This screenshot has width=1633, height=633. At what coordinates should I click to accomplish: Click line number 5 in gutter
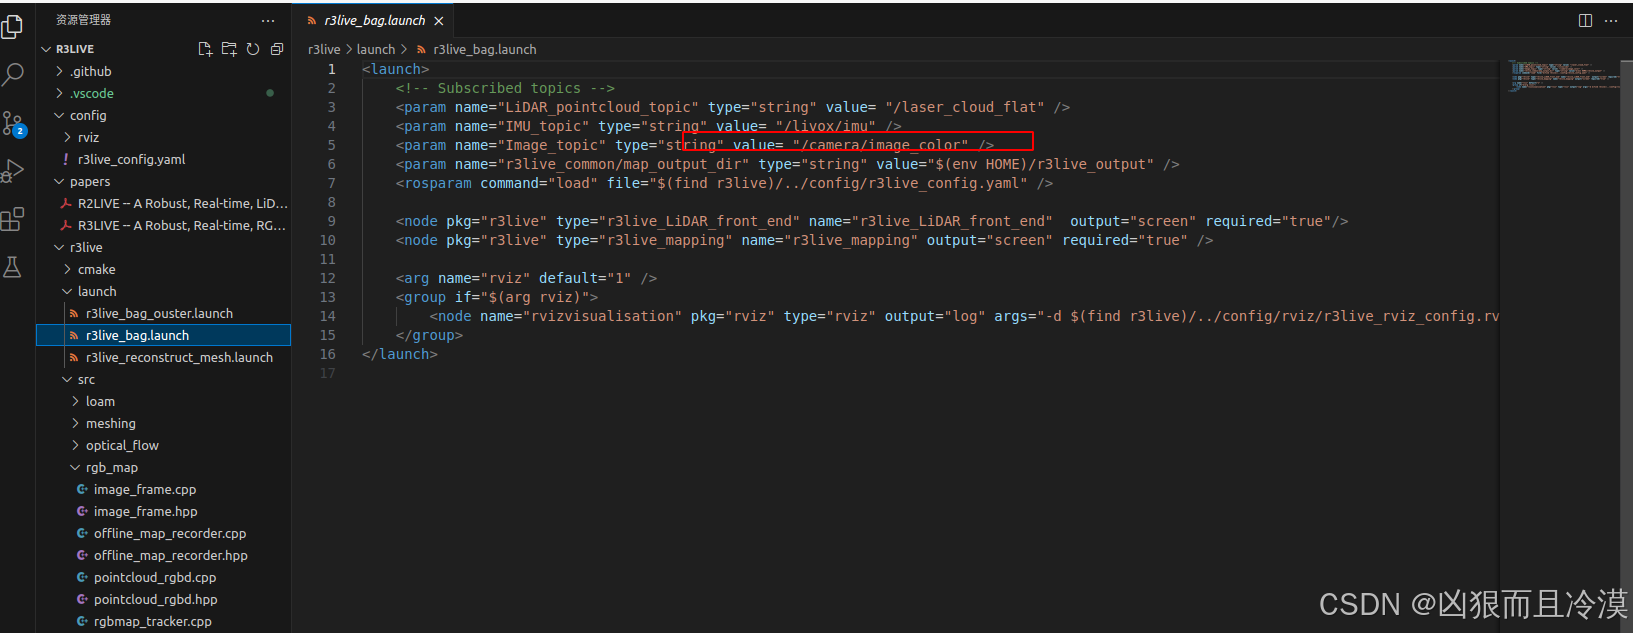pyautogui.click(x=331, y=145)
